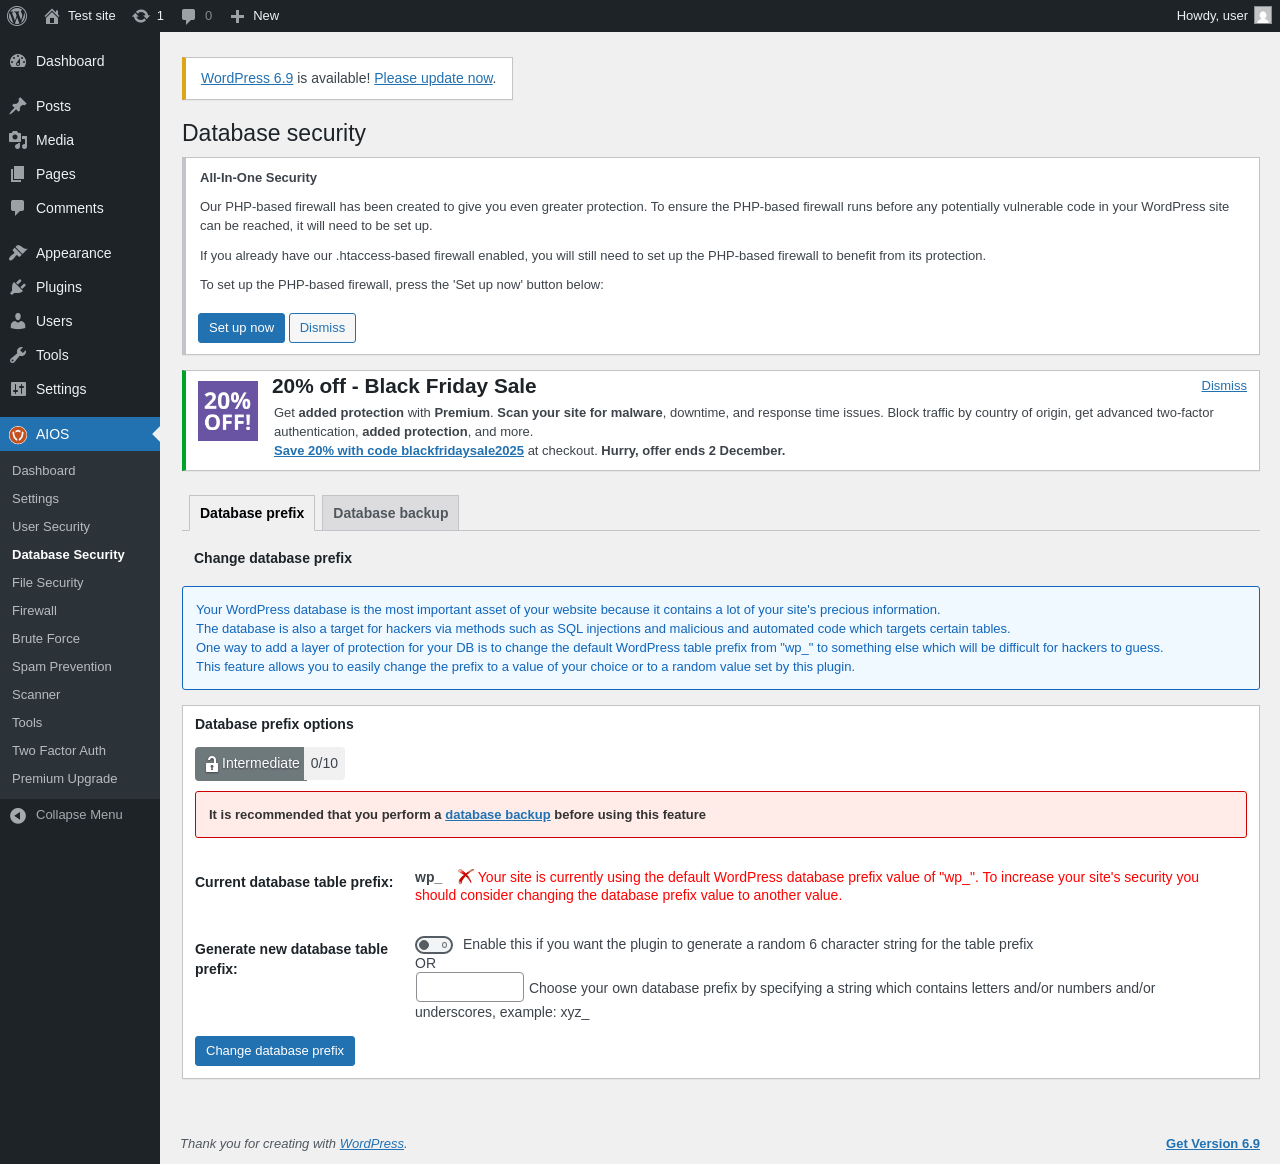
Task: Open Premium Upgrade submenu item
Action: pos(65,779)
